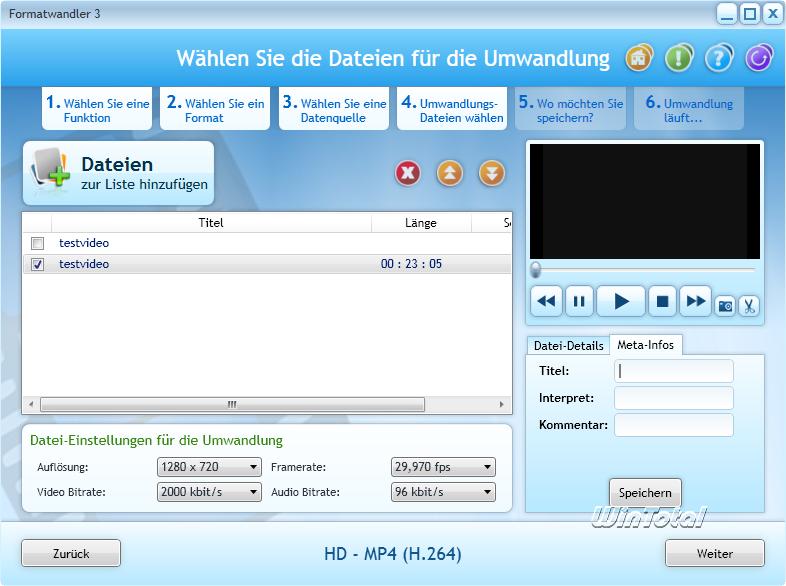Screen dimensions: 786x586
Task: Take snapshot with camera icon
Action: click(x=725, y=305)
